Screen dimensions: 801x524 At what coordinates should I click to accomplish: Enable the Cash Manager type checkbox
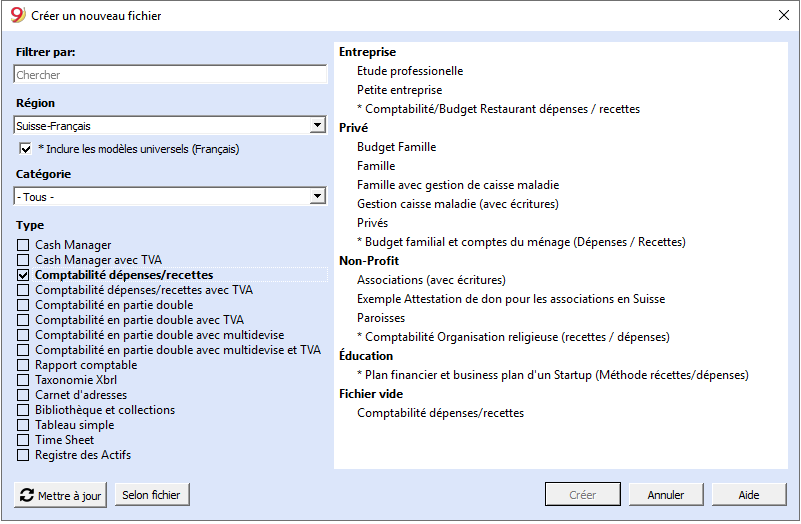pos(23,245)
